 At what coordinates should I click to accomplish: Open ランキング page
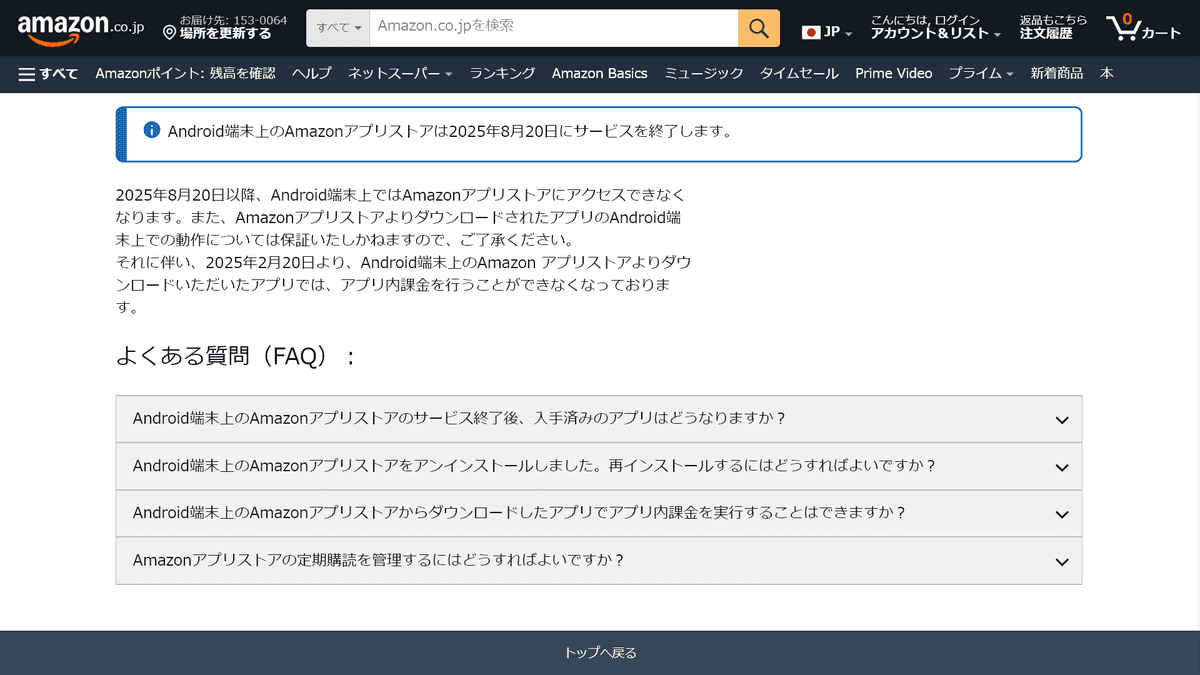[x=502, y=74]
